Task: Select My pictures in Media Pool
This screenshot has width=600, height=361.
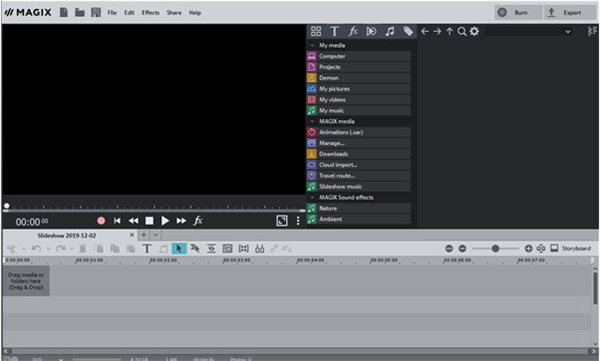Action: [359, 89]
